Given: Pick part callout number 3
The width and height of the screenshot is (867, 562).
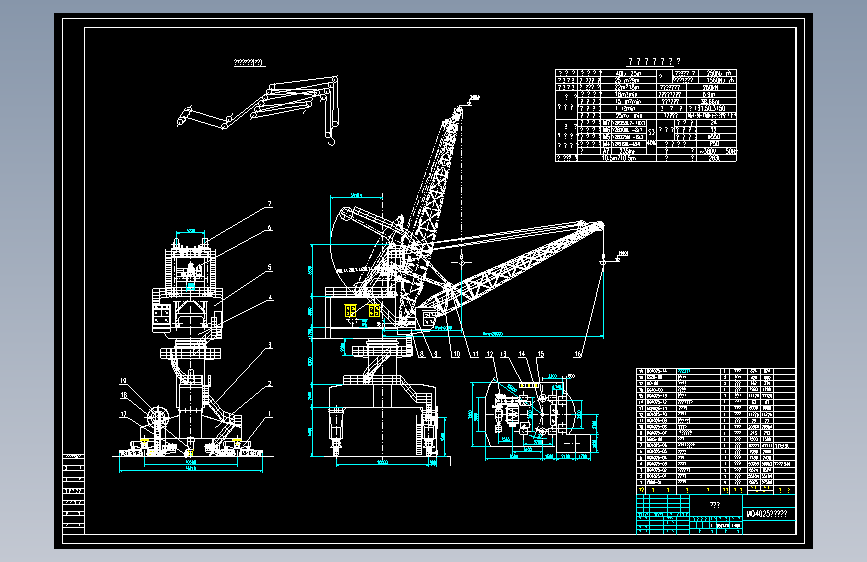Looking at the screenshot, I should point(270,345).
